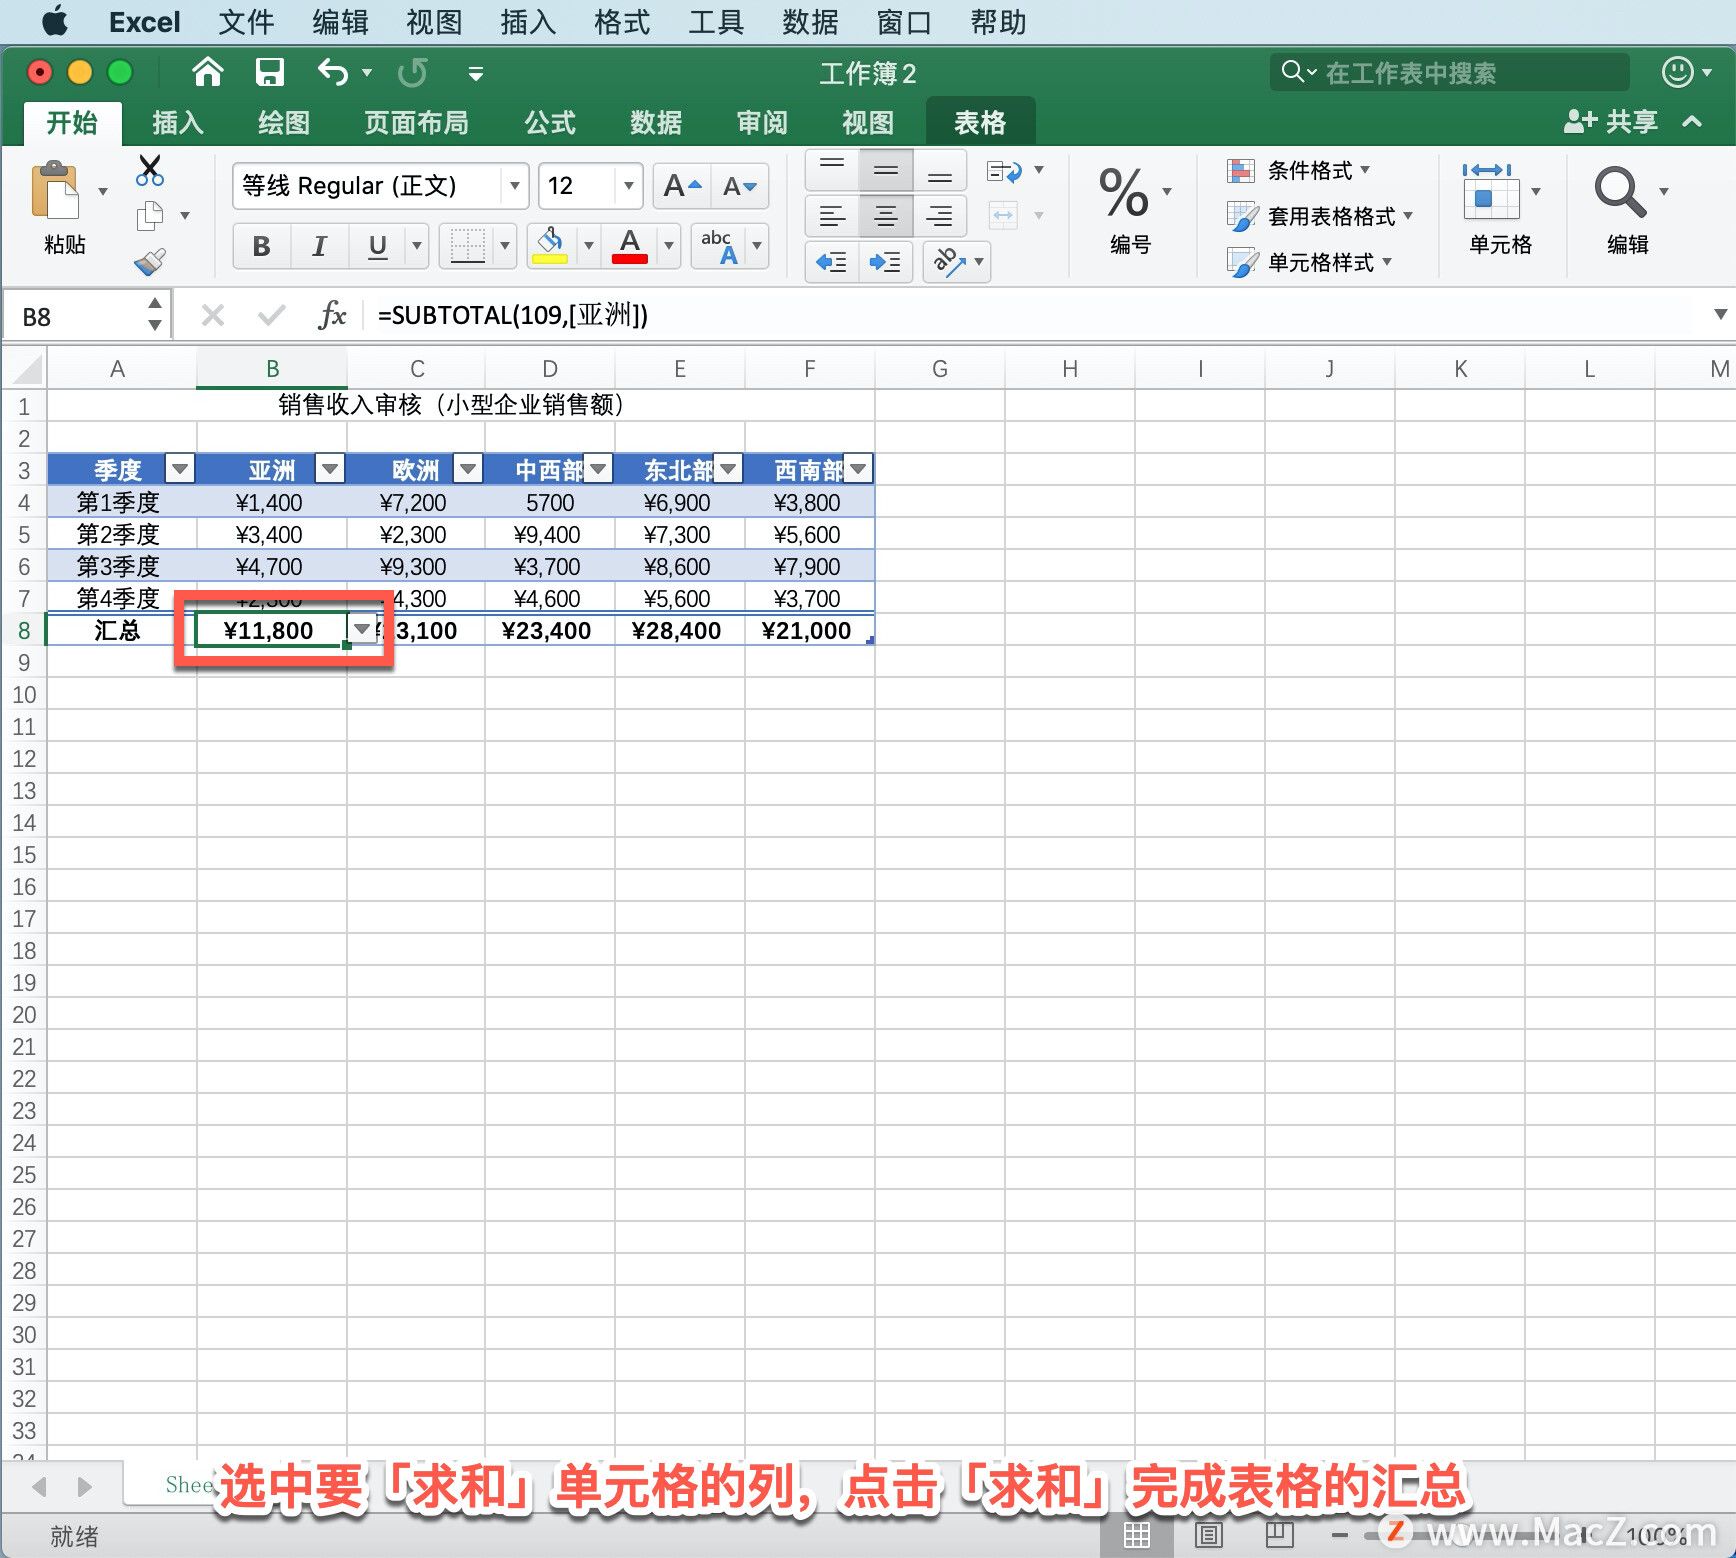The image size is (1736, 1558).
Task: Cut selection with the scissors icon
Action: tap(150, 170)
